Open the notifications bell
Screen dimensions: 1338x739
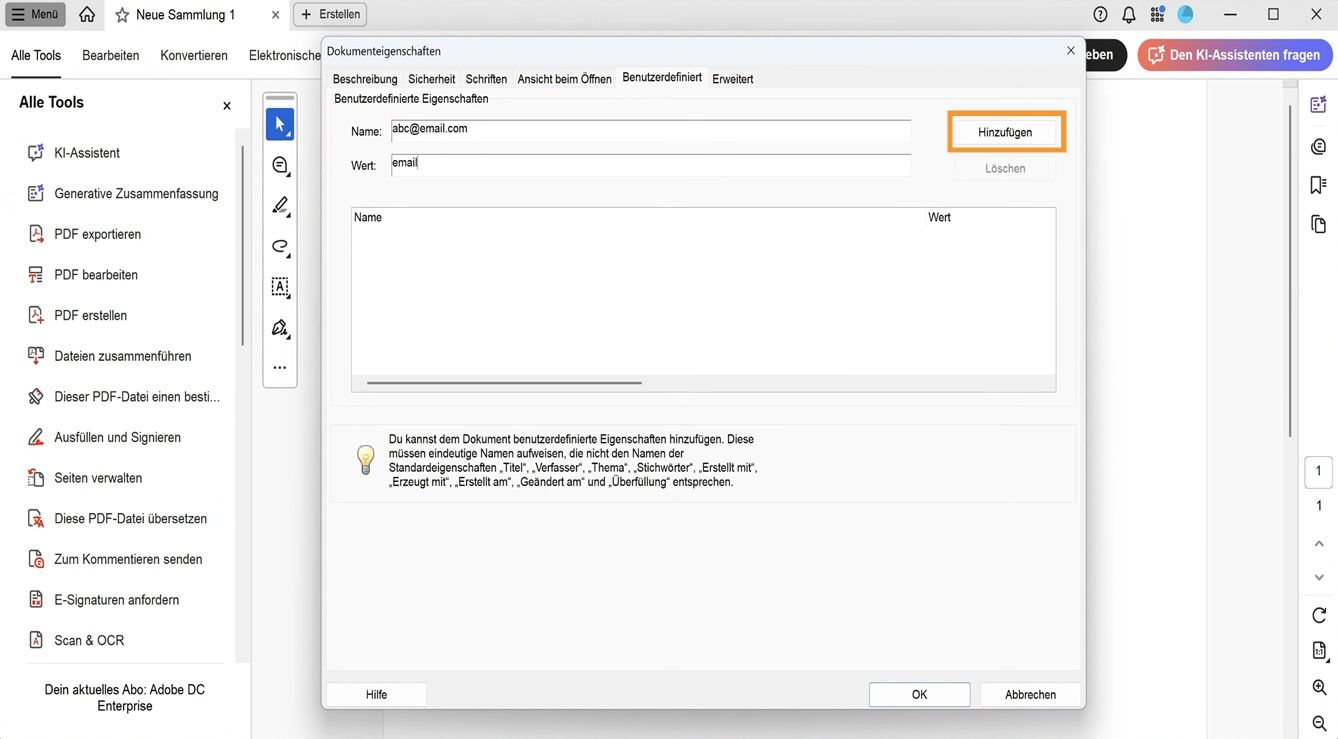point(1129,14)
